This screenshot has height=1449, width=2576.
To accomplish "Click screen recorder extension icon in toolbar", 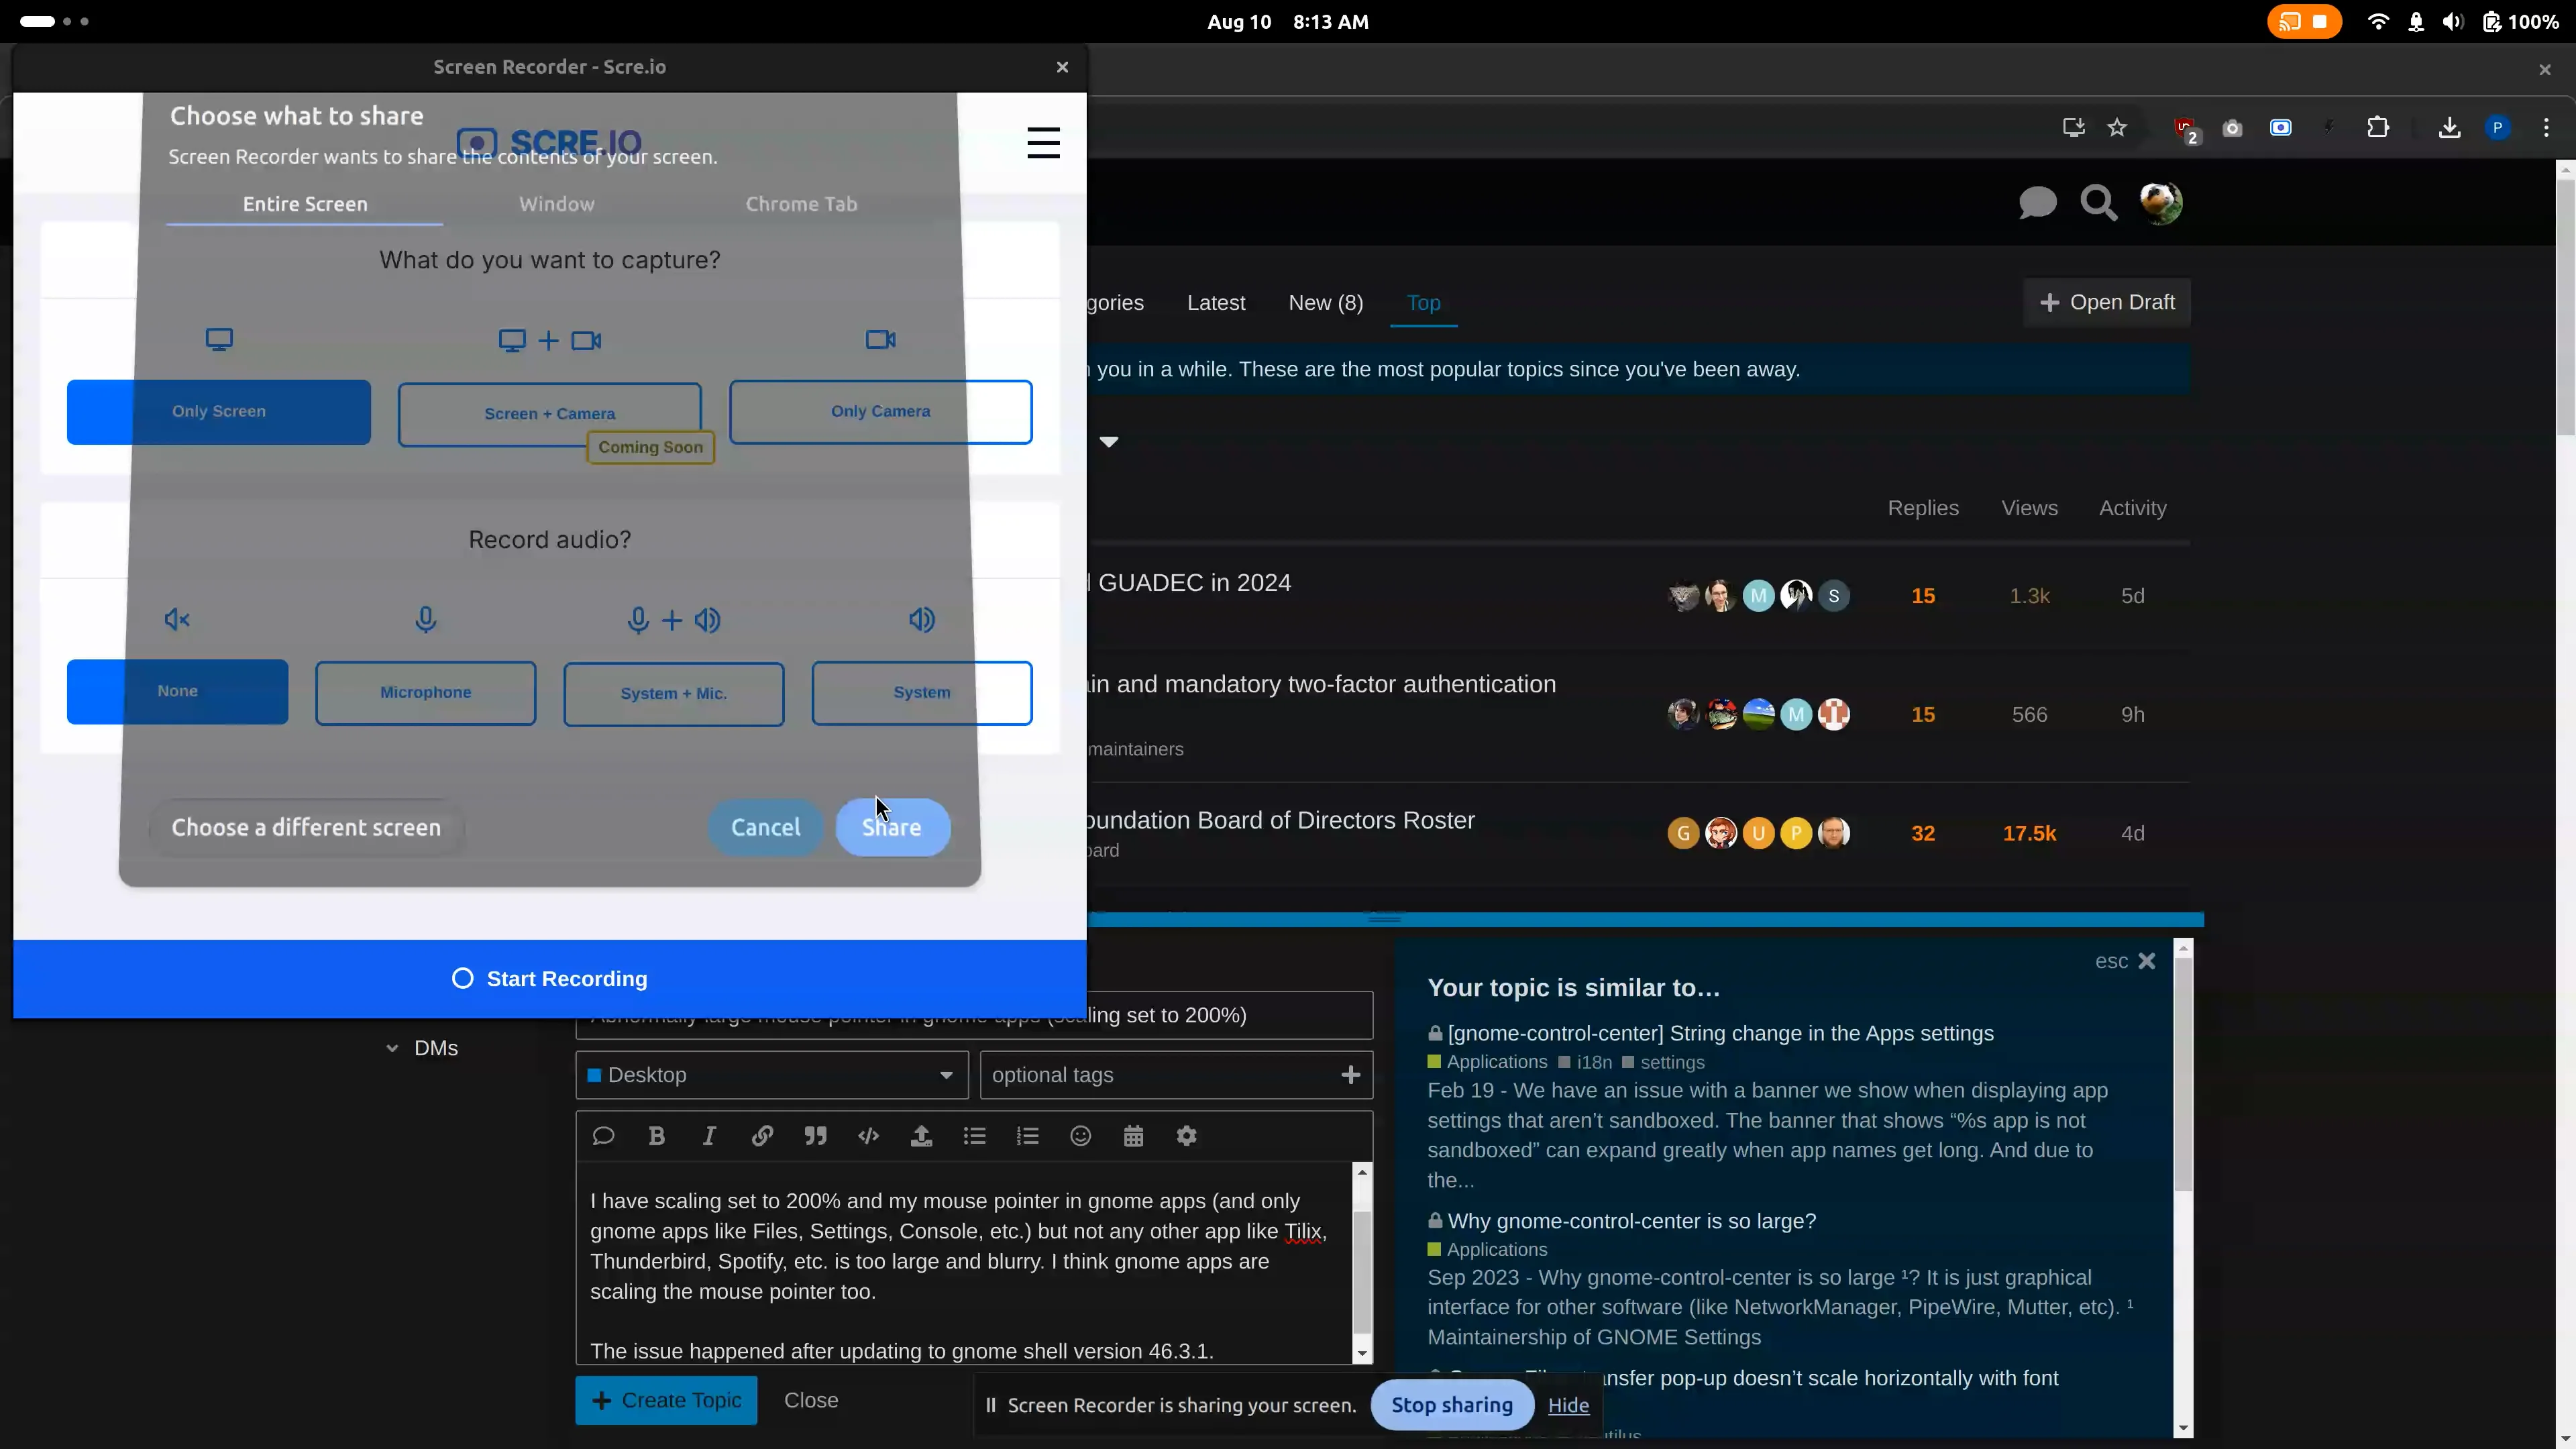I will coord(2280,128).
